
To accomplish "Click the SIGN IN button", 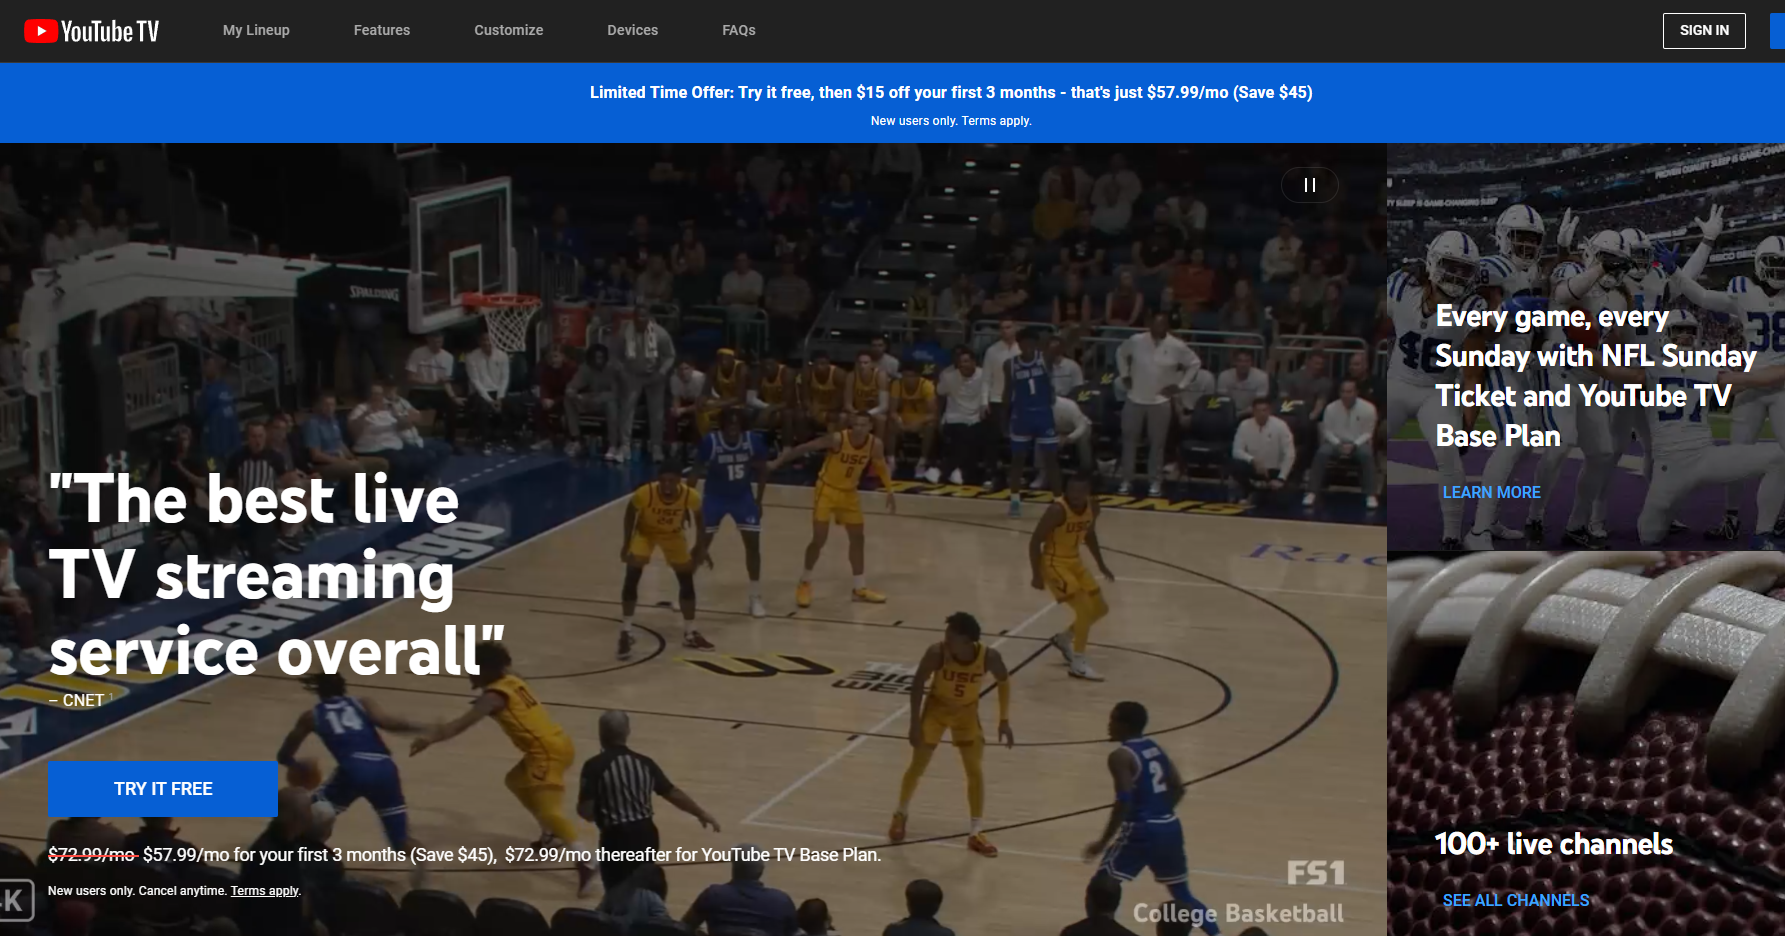I will (x=1704, y=30).
